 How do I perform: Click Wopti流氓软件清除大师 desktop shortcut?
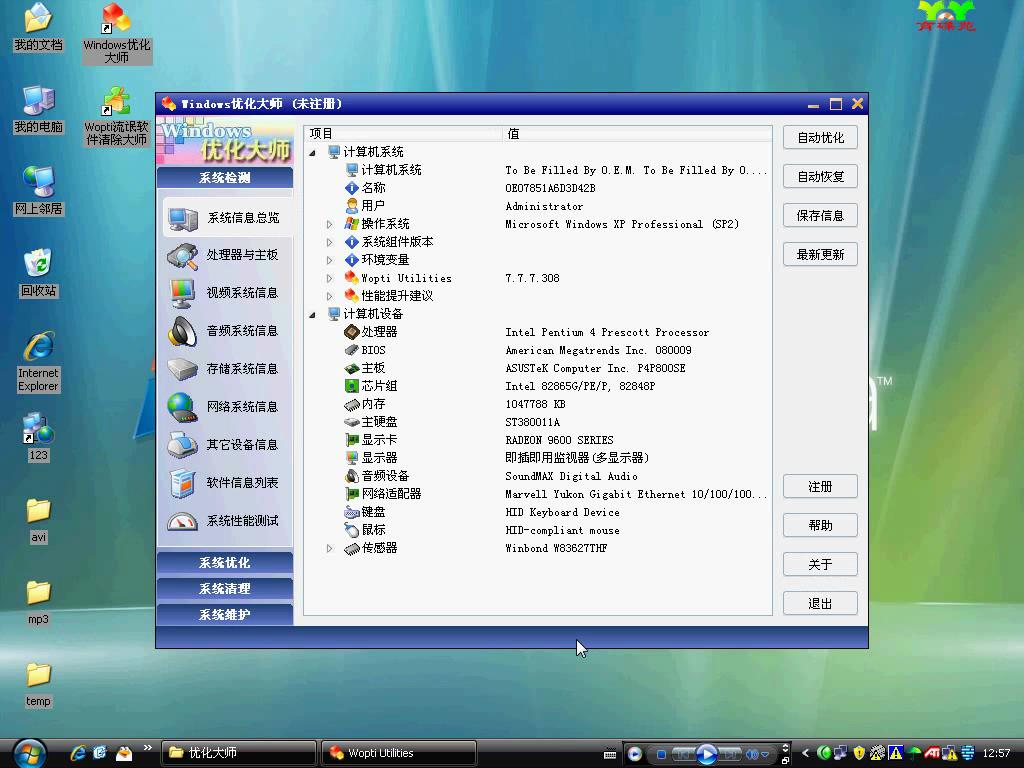(x=117, y=116)
